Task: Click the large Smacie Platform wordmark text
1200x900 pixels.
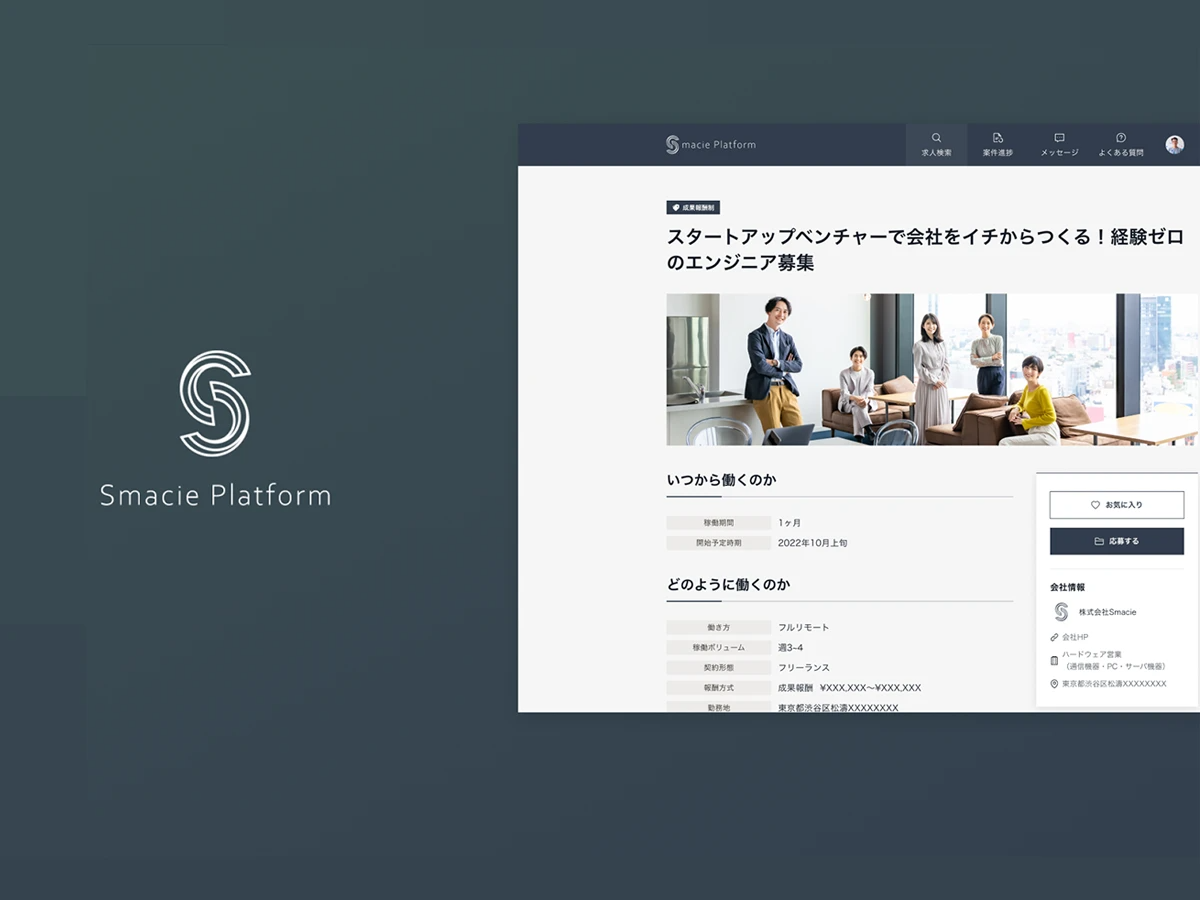Action: pyautogui.click(x=215, y=495)
